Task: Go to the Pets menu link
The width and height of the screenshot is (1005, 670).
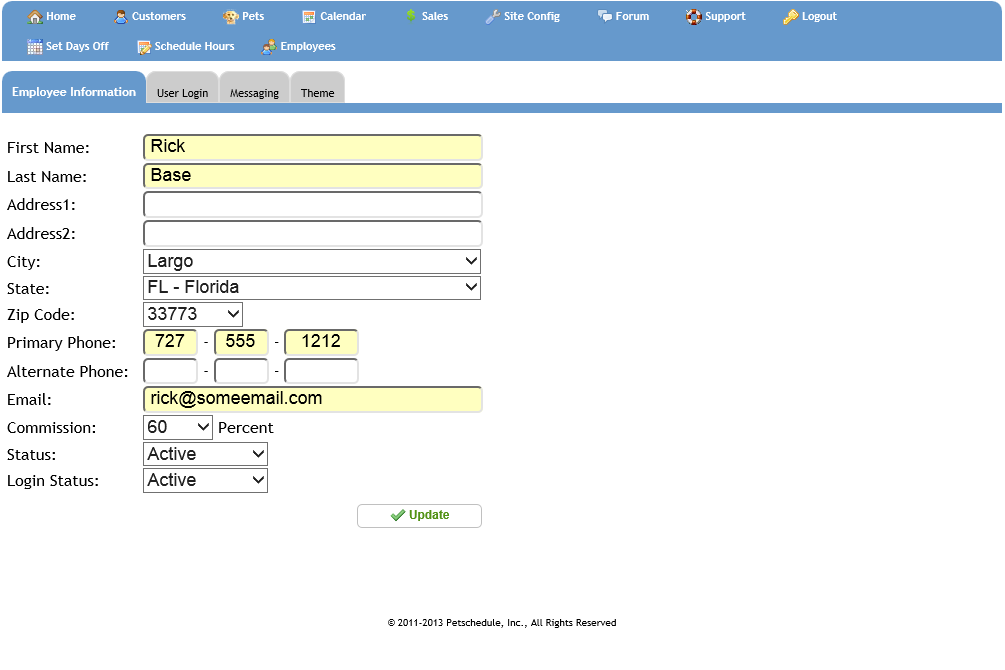Action: (253, 16)
